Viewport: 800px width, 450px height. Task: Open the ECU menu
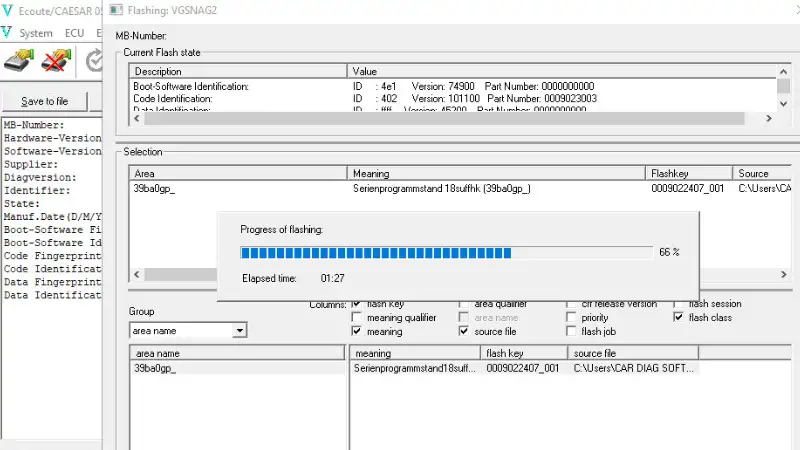(x=74, y=33)
